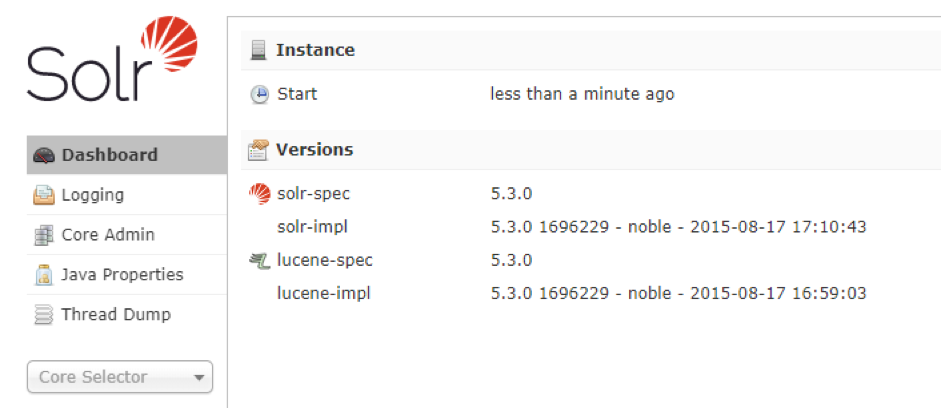Screen dimensions: 941x408
Task: Click the Thread Dump stack icon
Action: (x=43, y=314)
